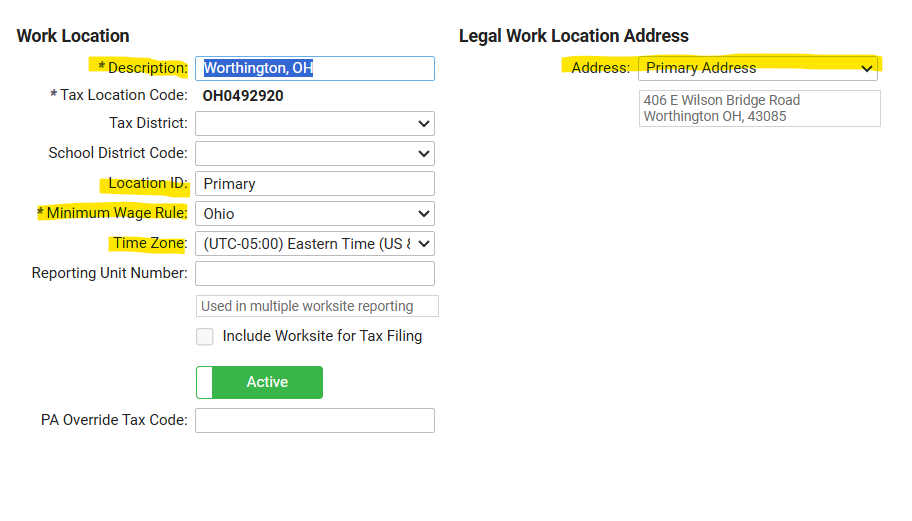Image resolution: width=912 pixels, height=521 pixels.
Task: Click the 406 E Wilson Bridge Road box
Action: coord(759,108)
